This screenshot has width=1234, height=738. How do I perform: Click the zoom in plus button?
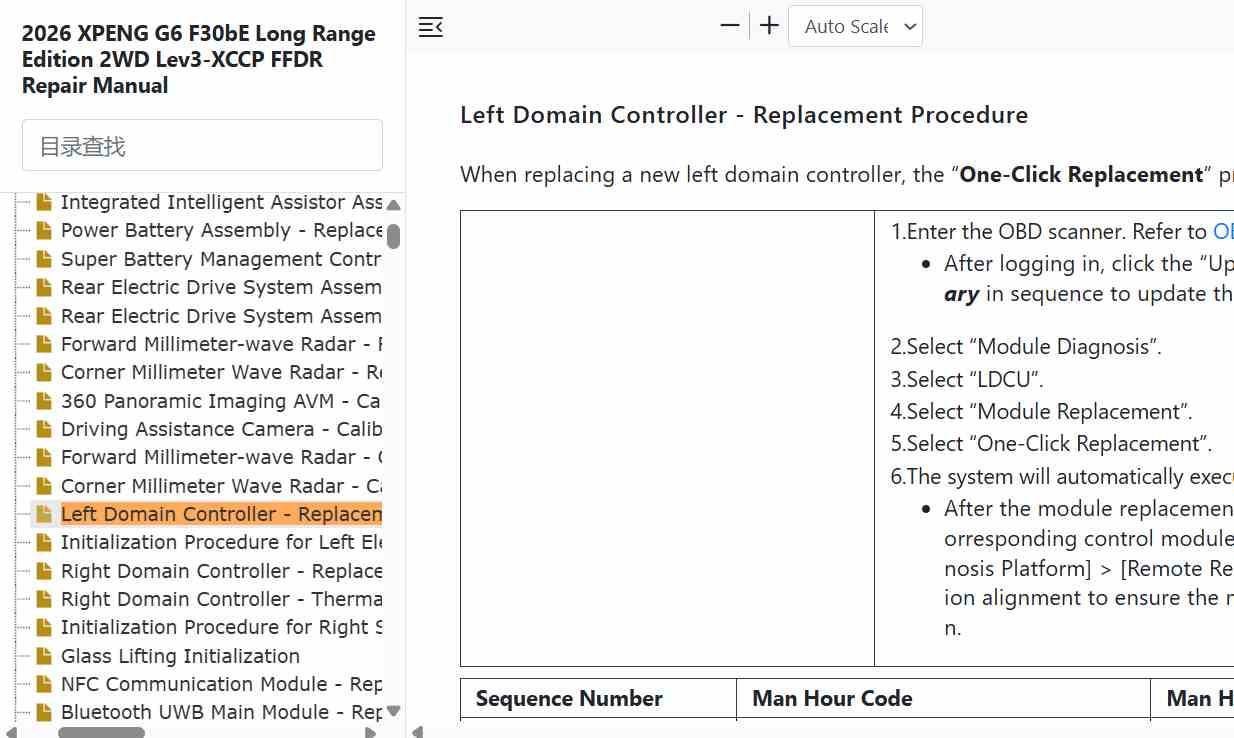[769, 26]
